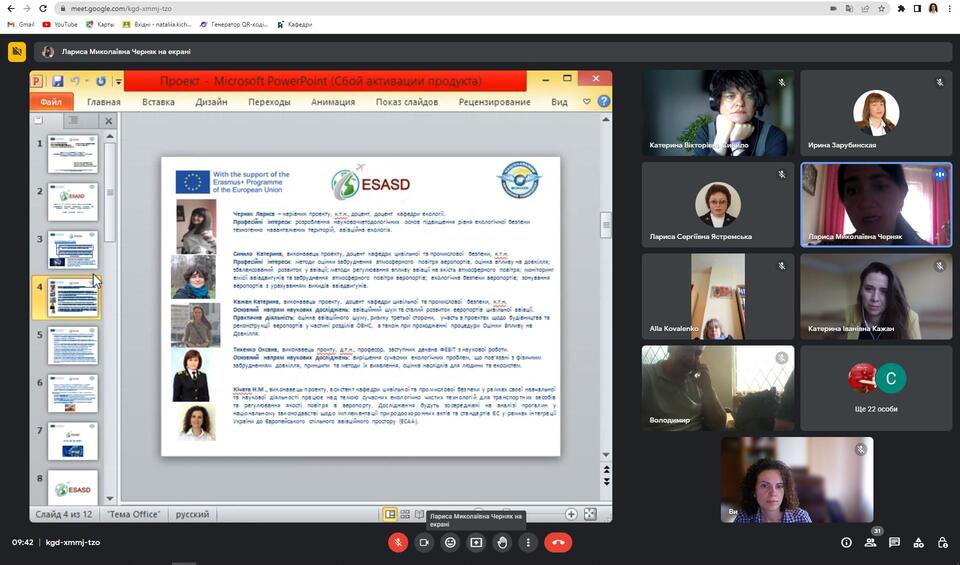Viewport: 960px width, 565px height.
Task: Open the activities icon
Action: coord(918,542)
